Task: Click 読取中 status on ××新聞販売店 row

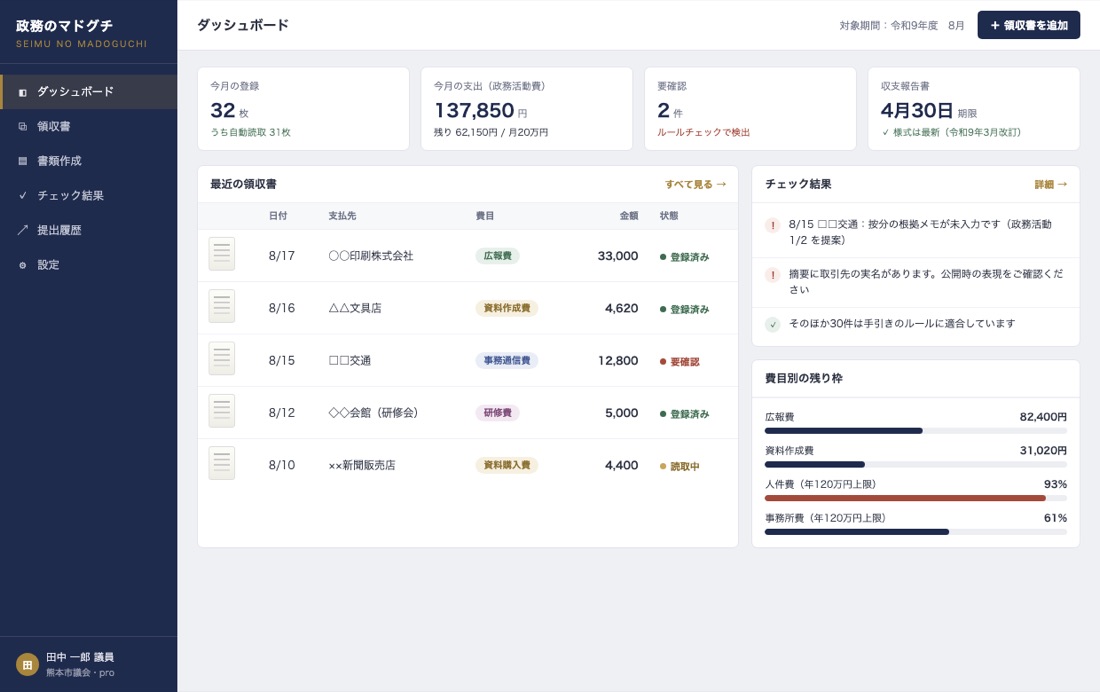Action: click(679, 466)
